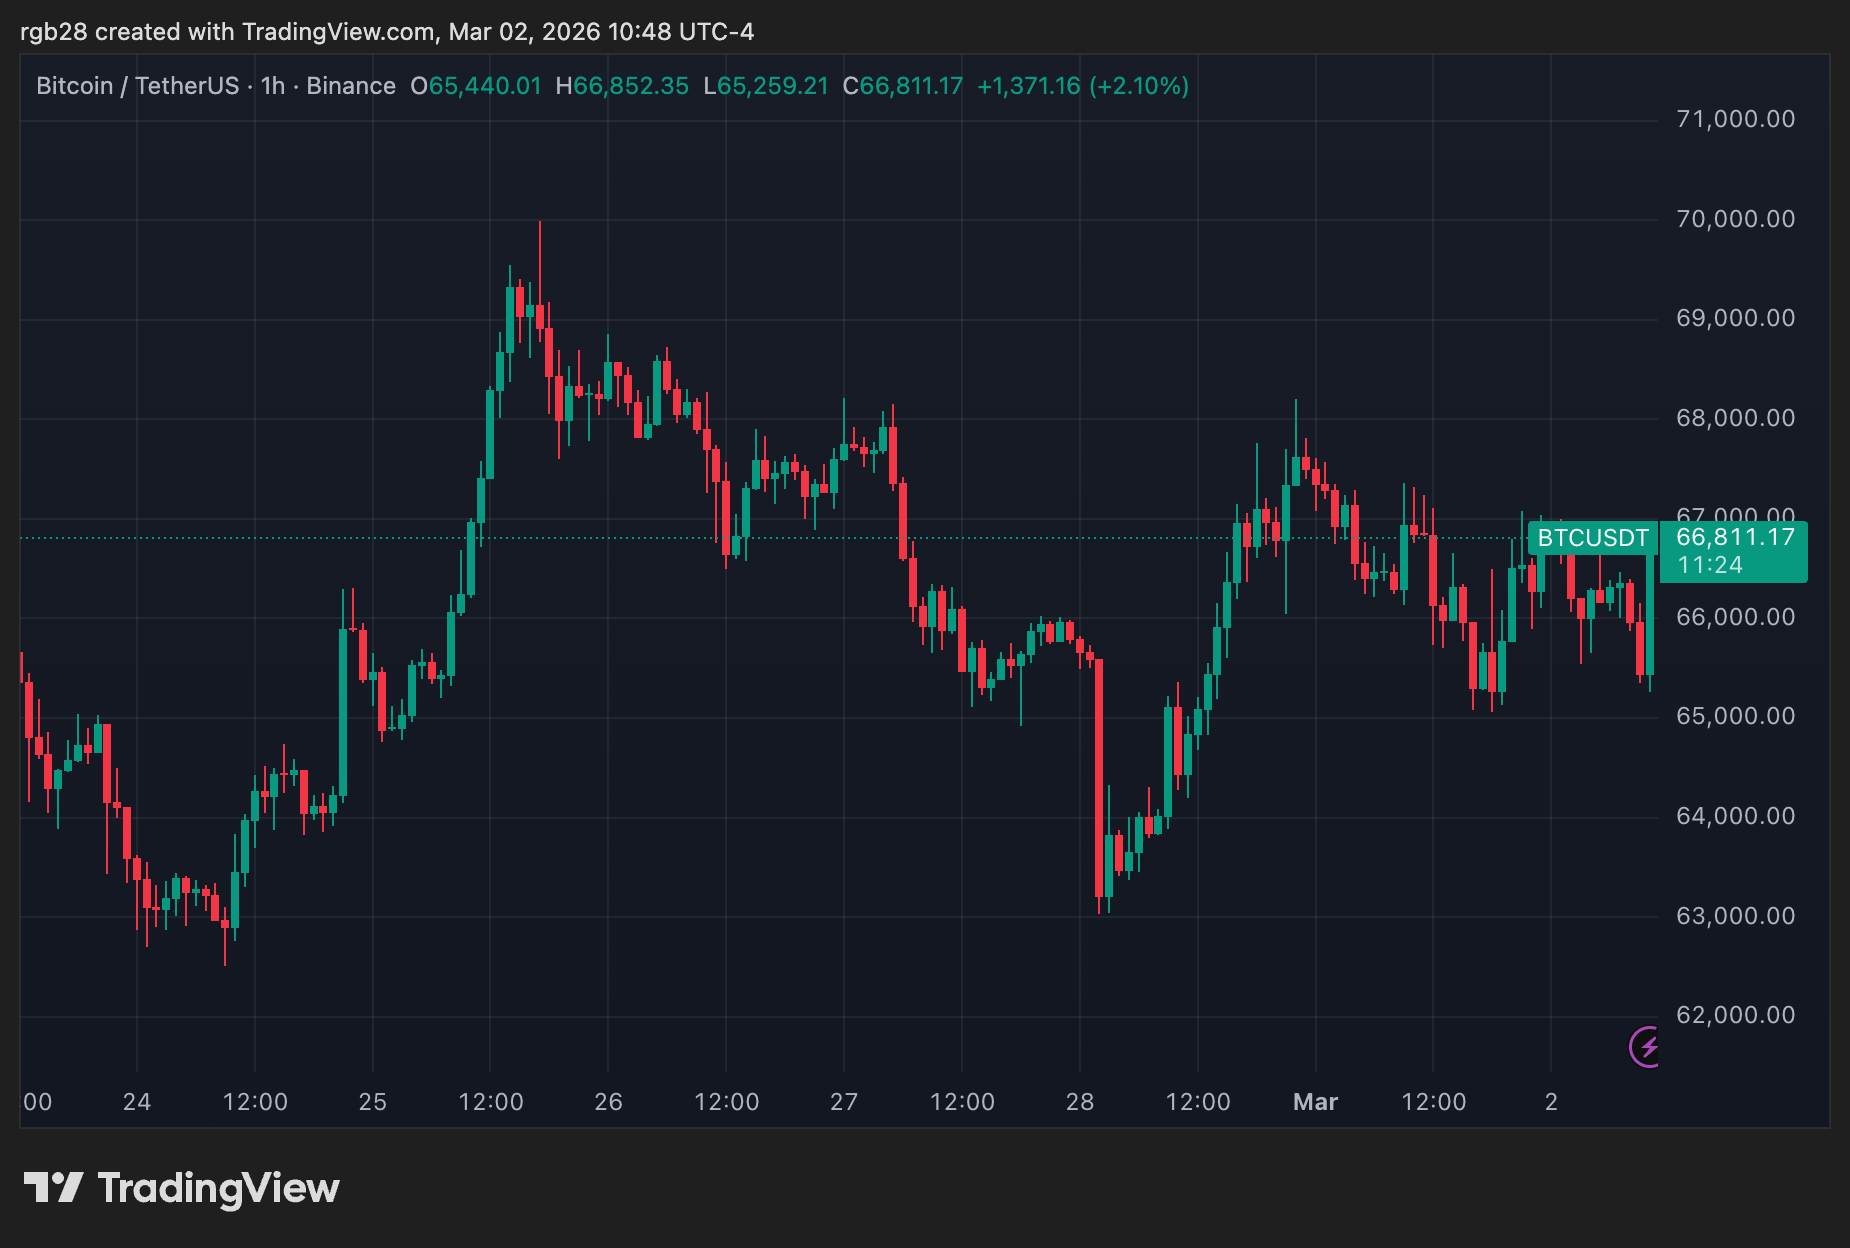Screen dimensions: 1850x1248
Task: Click the 71,000.00 price axis label
Action: tap(1735, 119)
